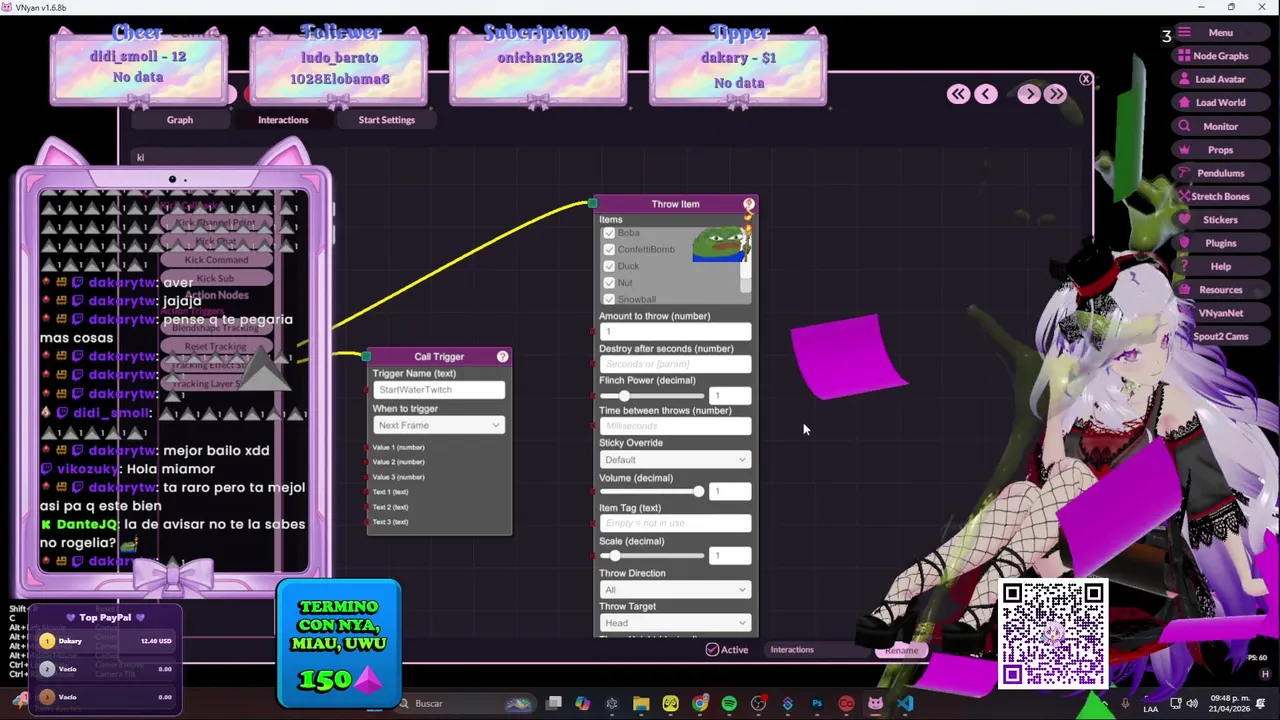The height and width of the screenshot is (720, 1280).
Task: Click the Throw Item node input flow port
Action: [592, 204]
